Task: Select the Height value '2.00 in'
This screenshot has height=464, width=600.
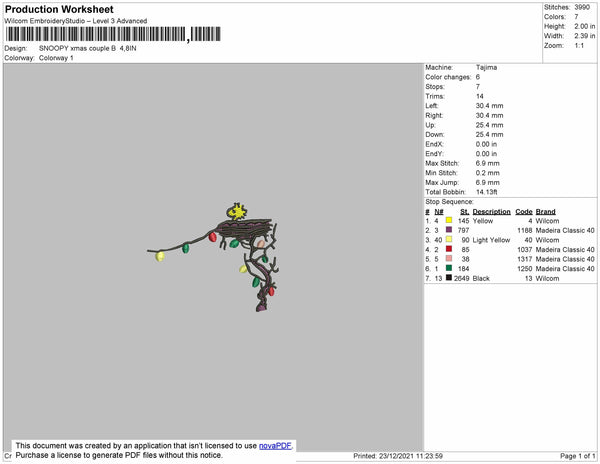Action: [x=585, y=26]
